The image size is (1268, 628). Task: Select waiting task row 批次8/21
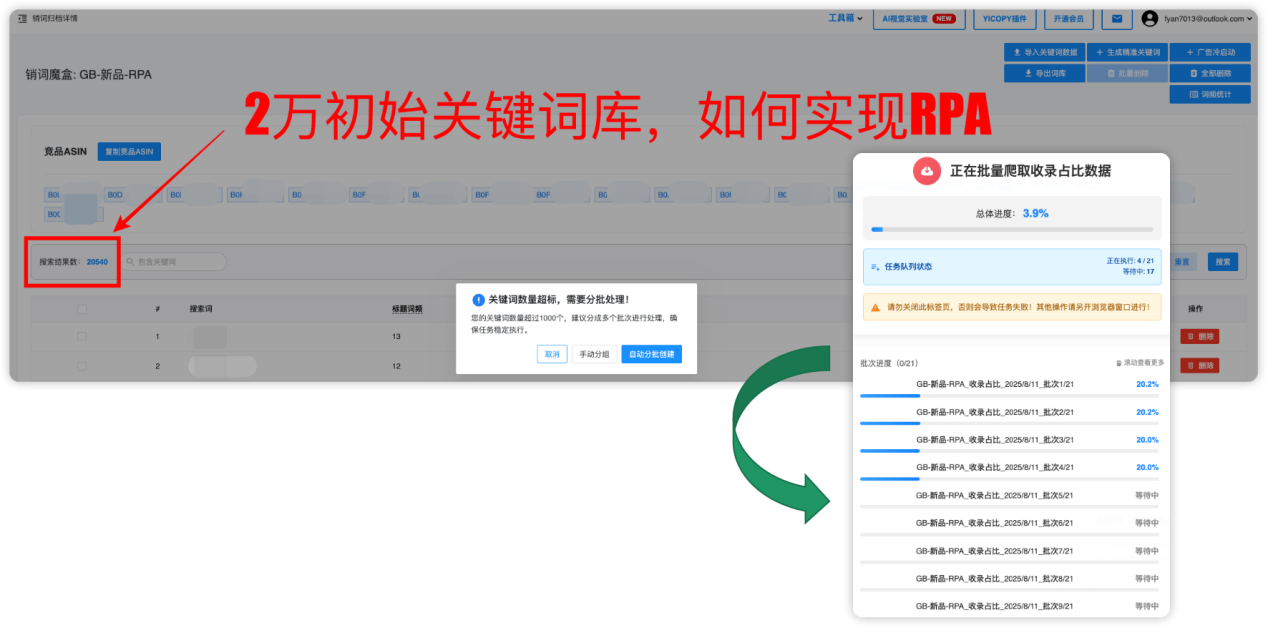pos(1010,582)
